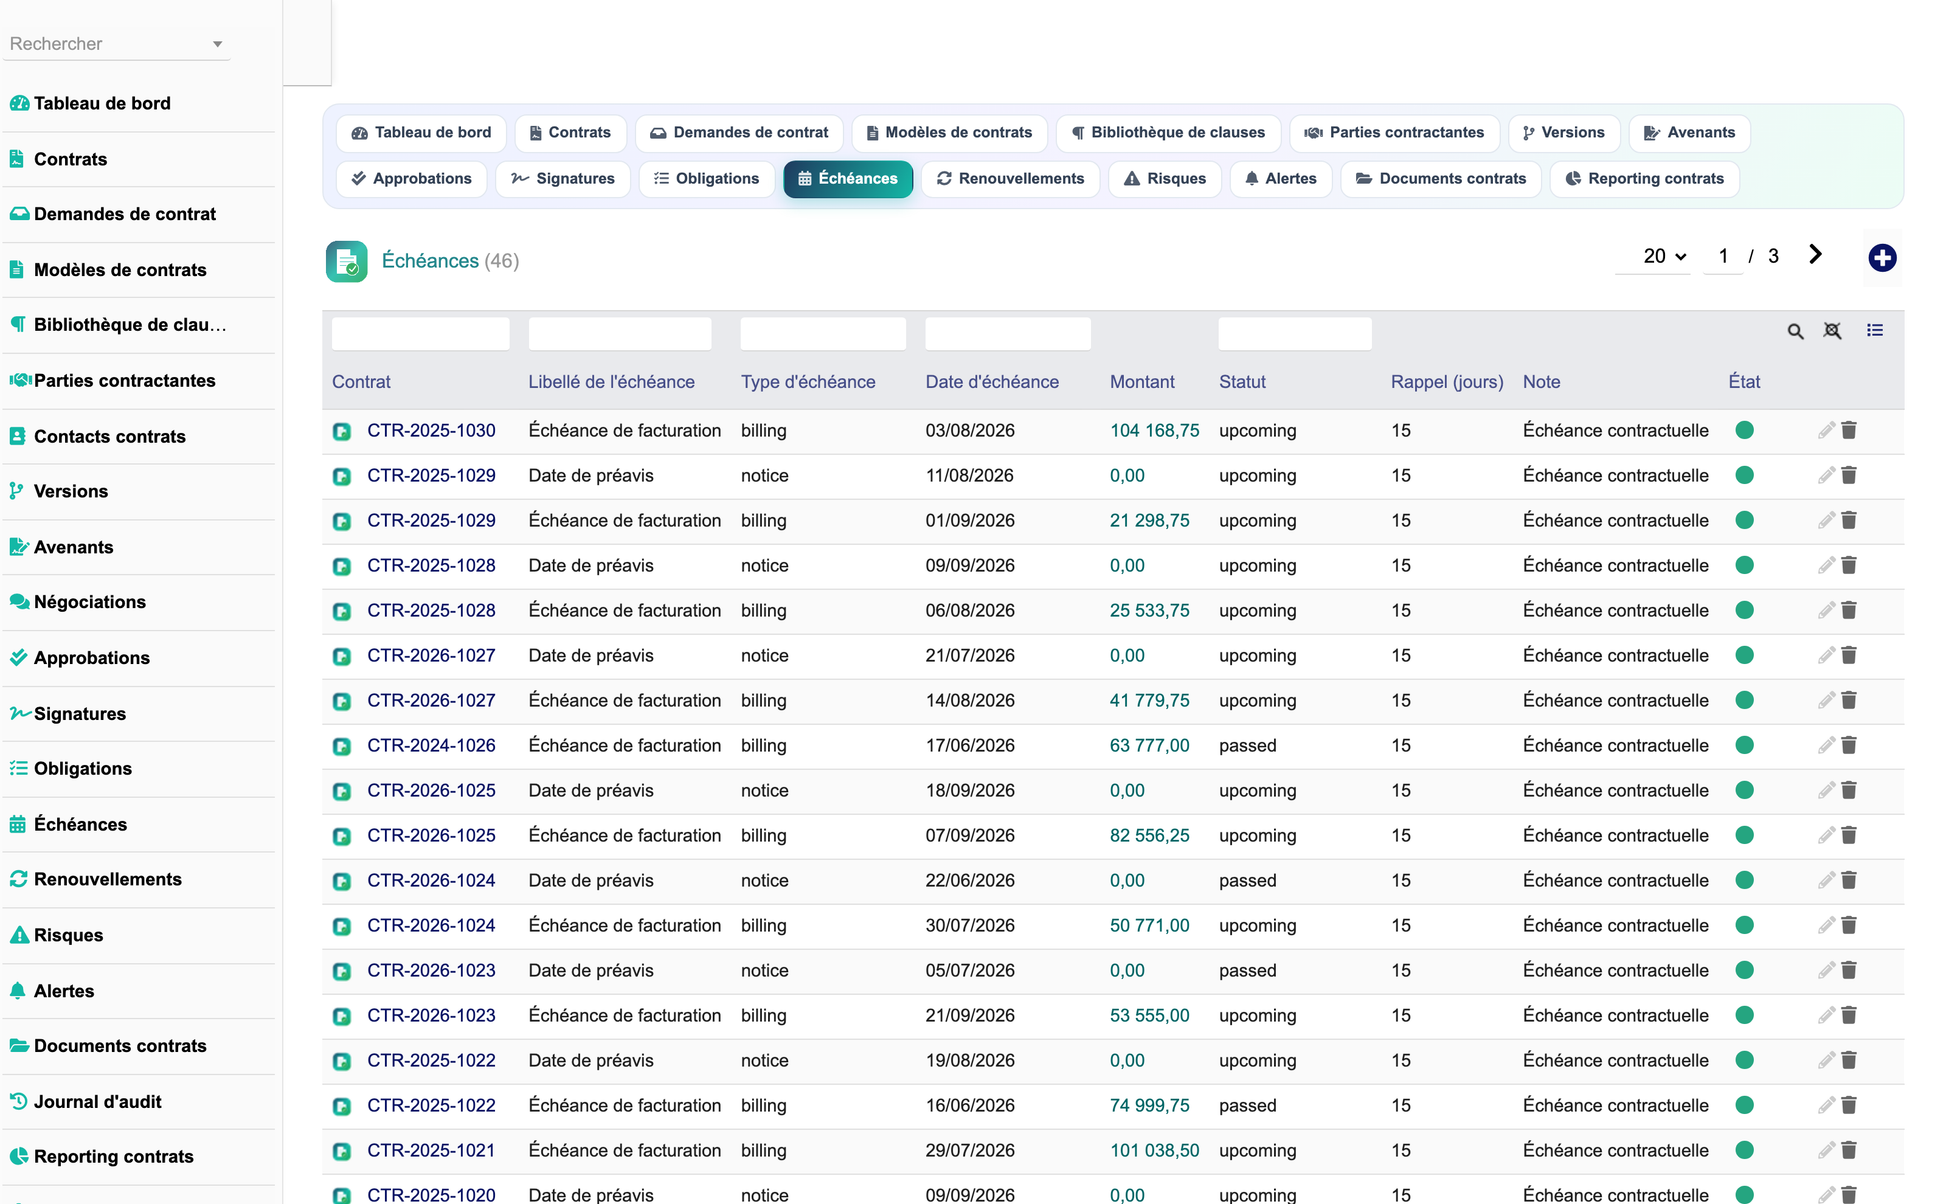
Task: Open the column list options icon
Action: 1875,330
